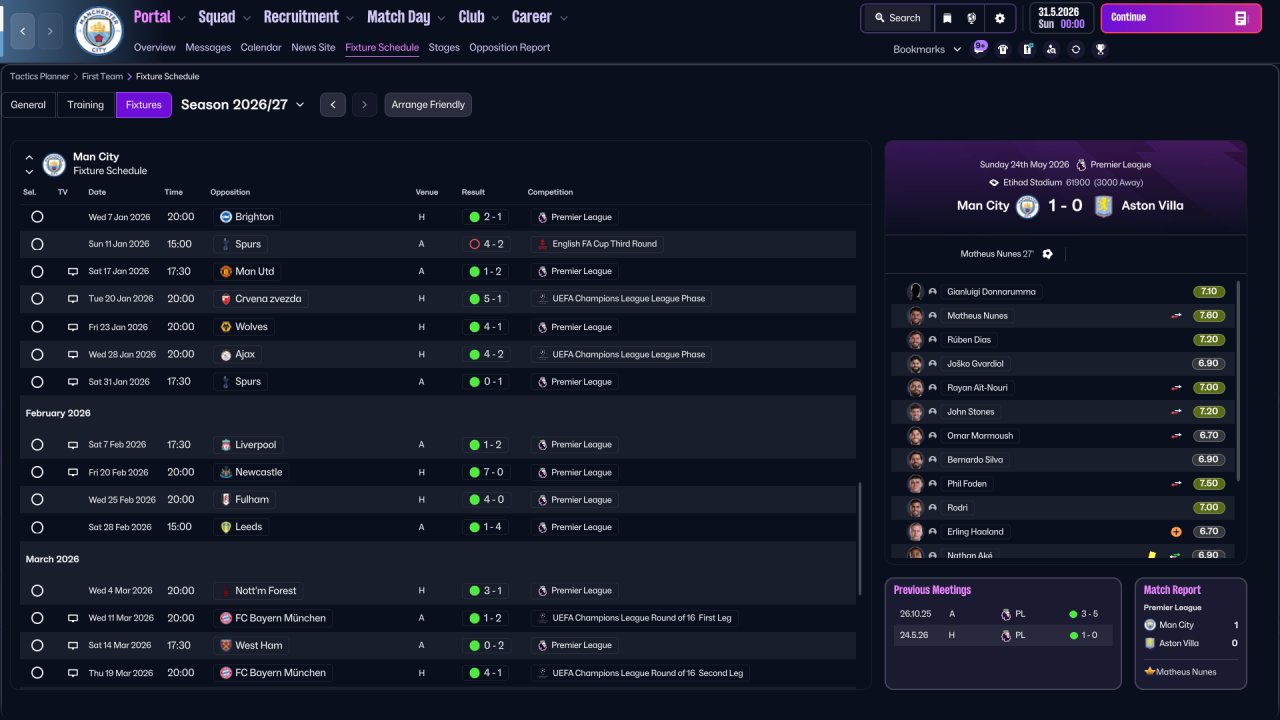Click the purple Continue button
The width and height of the screenshot is (1280, 720).
coord(1181,18)
